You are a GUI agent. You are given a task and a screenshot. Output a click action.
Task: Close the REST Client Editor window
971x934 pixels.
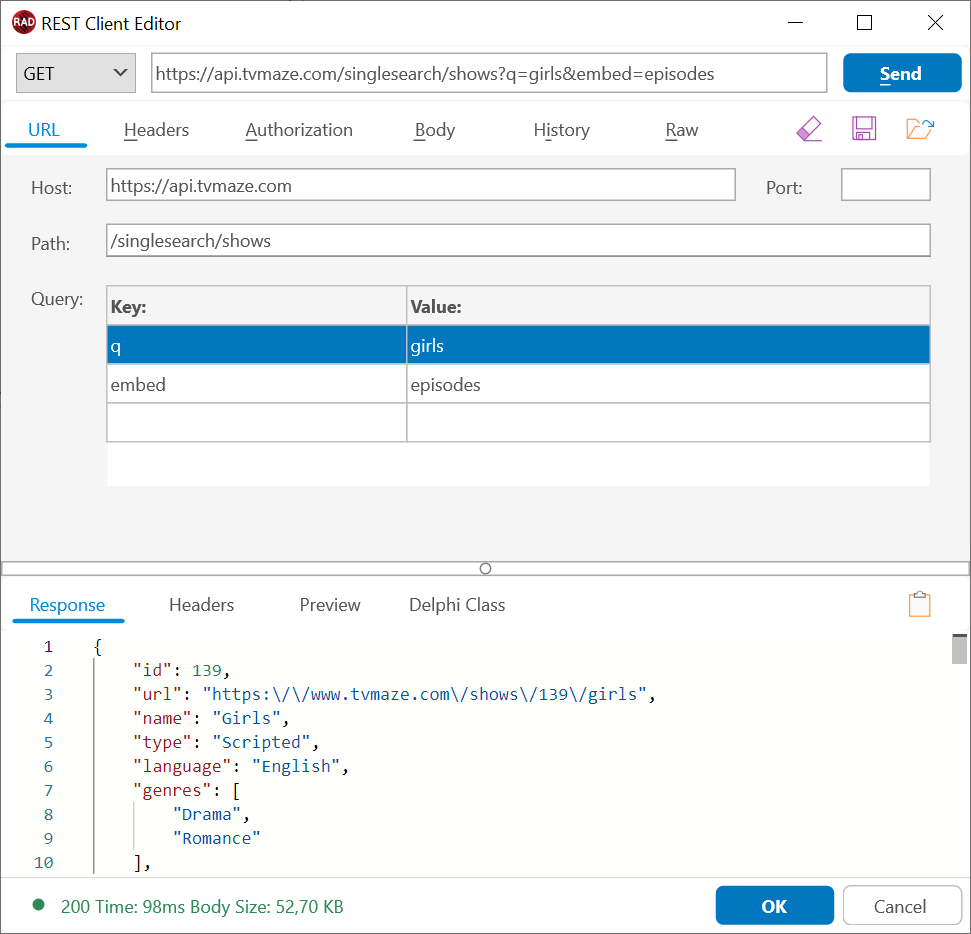click(x=935, y=23)
